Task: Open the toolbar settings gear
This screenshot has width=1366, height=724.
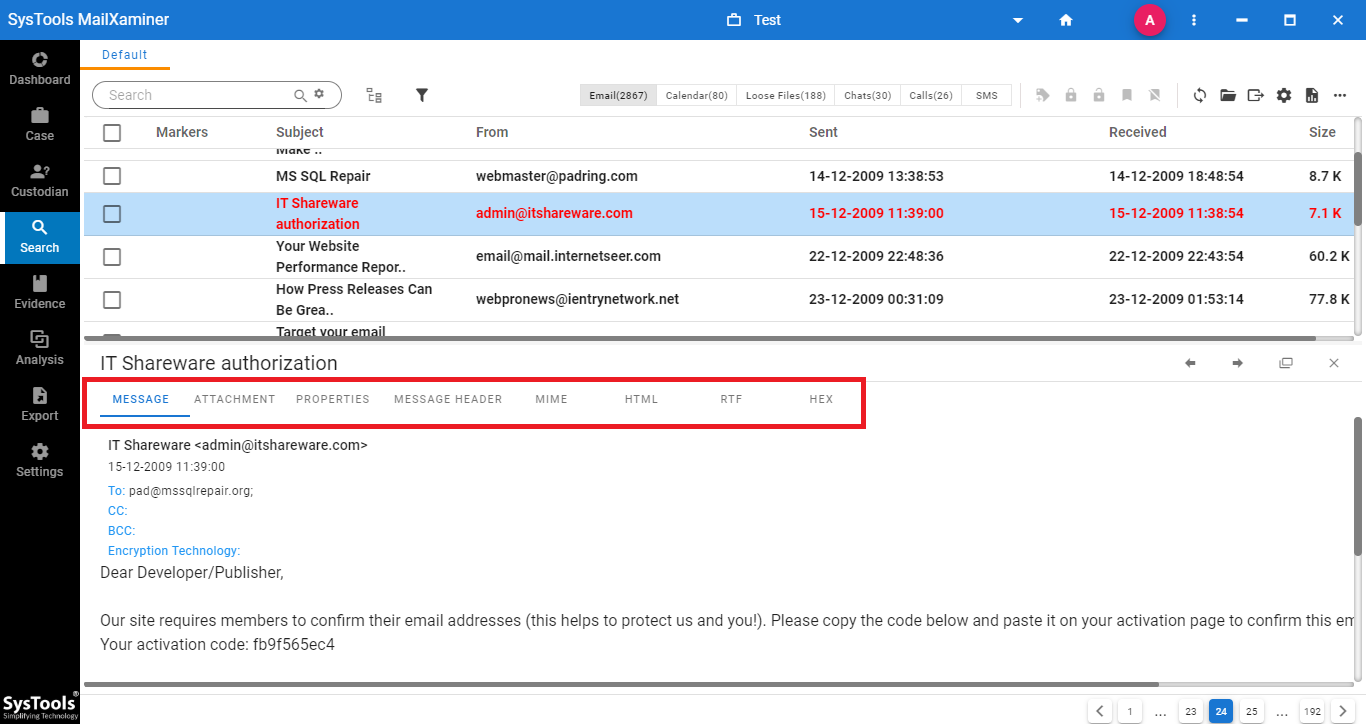Action: (x=1284, y=95)
